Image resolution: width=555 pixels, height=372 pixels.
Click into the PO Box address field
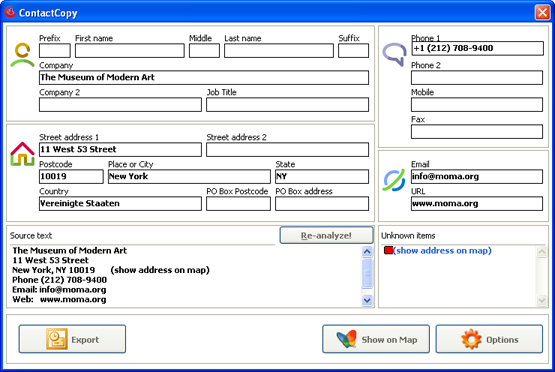pos(322,204)
